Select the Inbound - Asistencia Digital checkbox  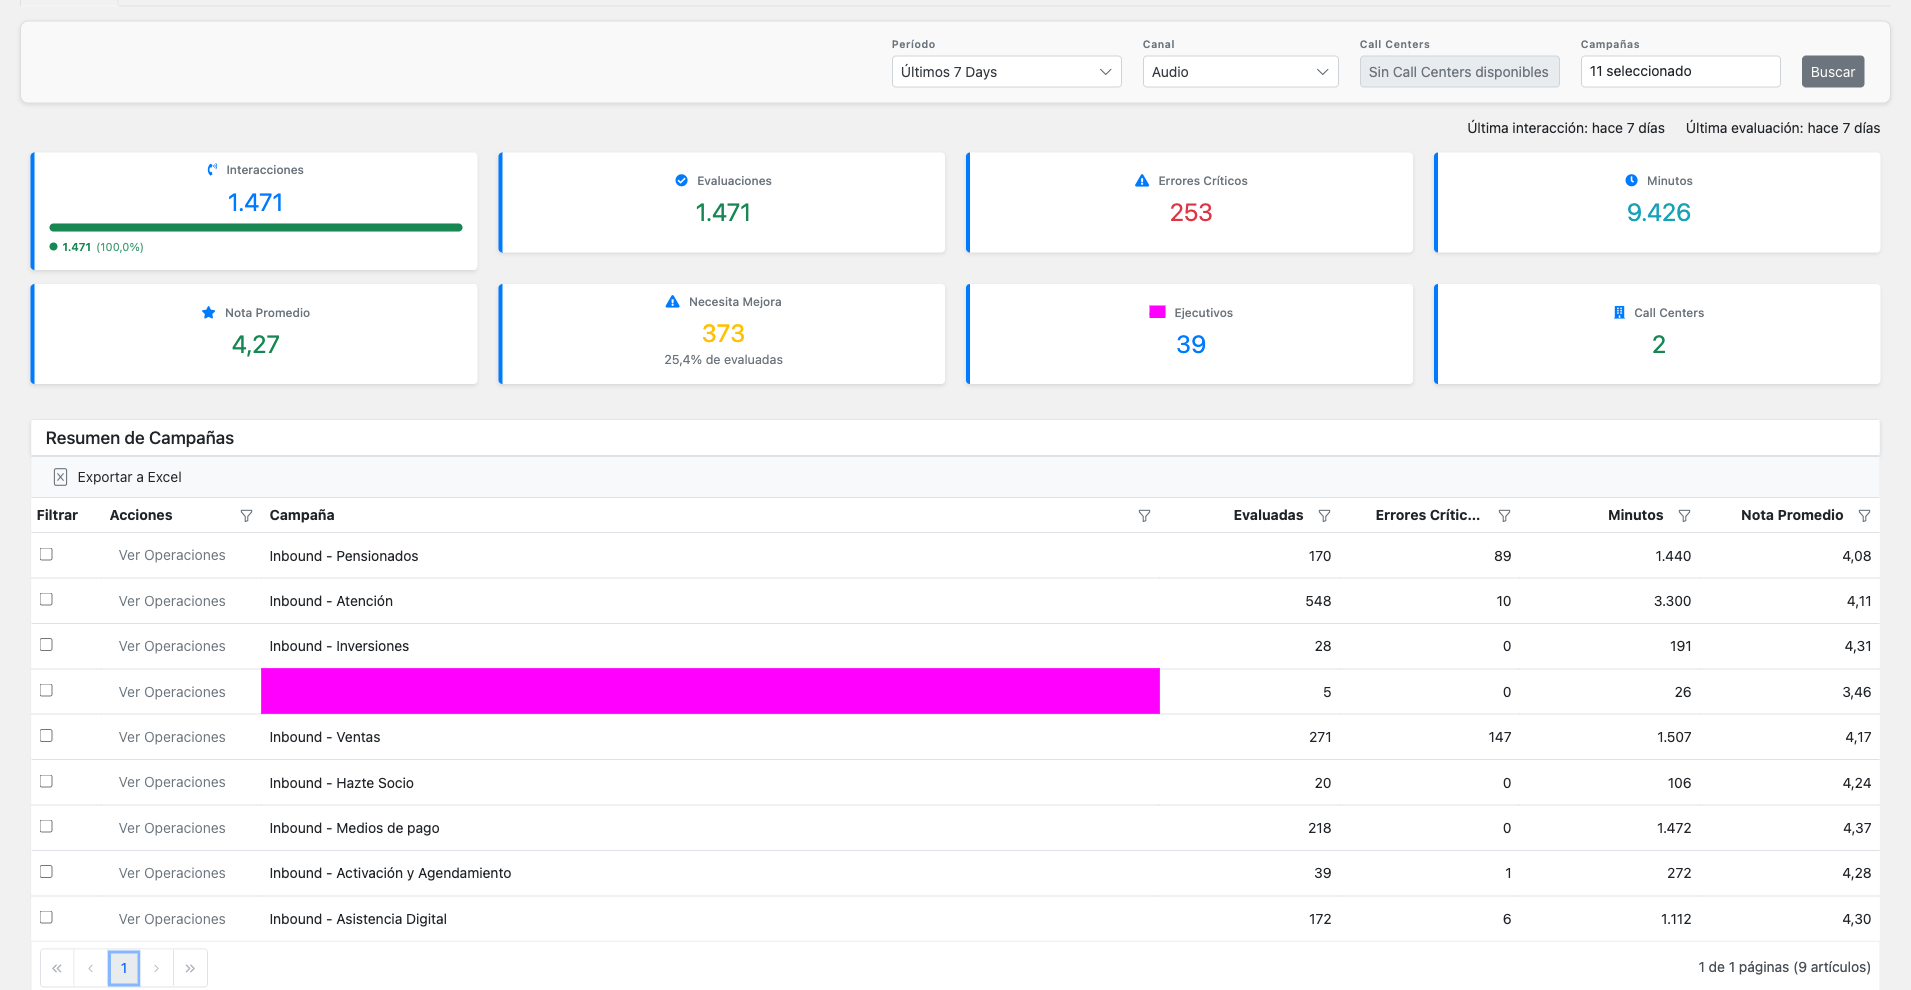point(46,917)
